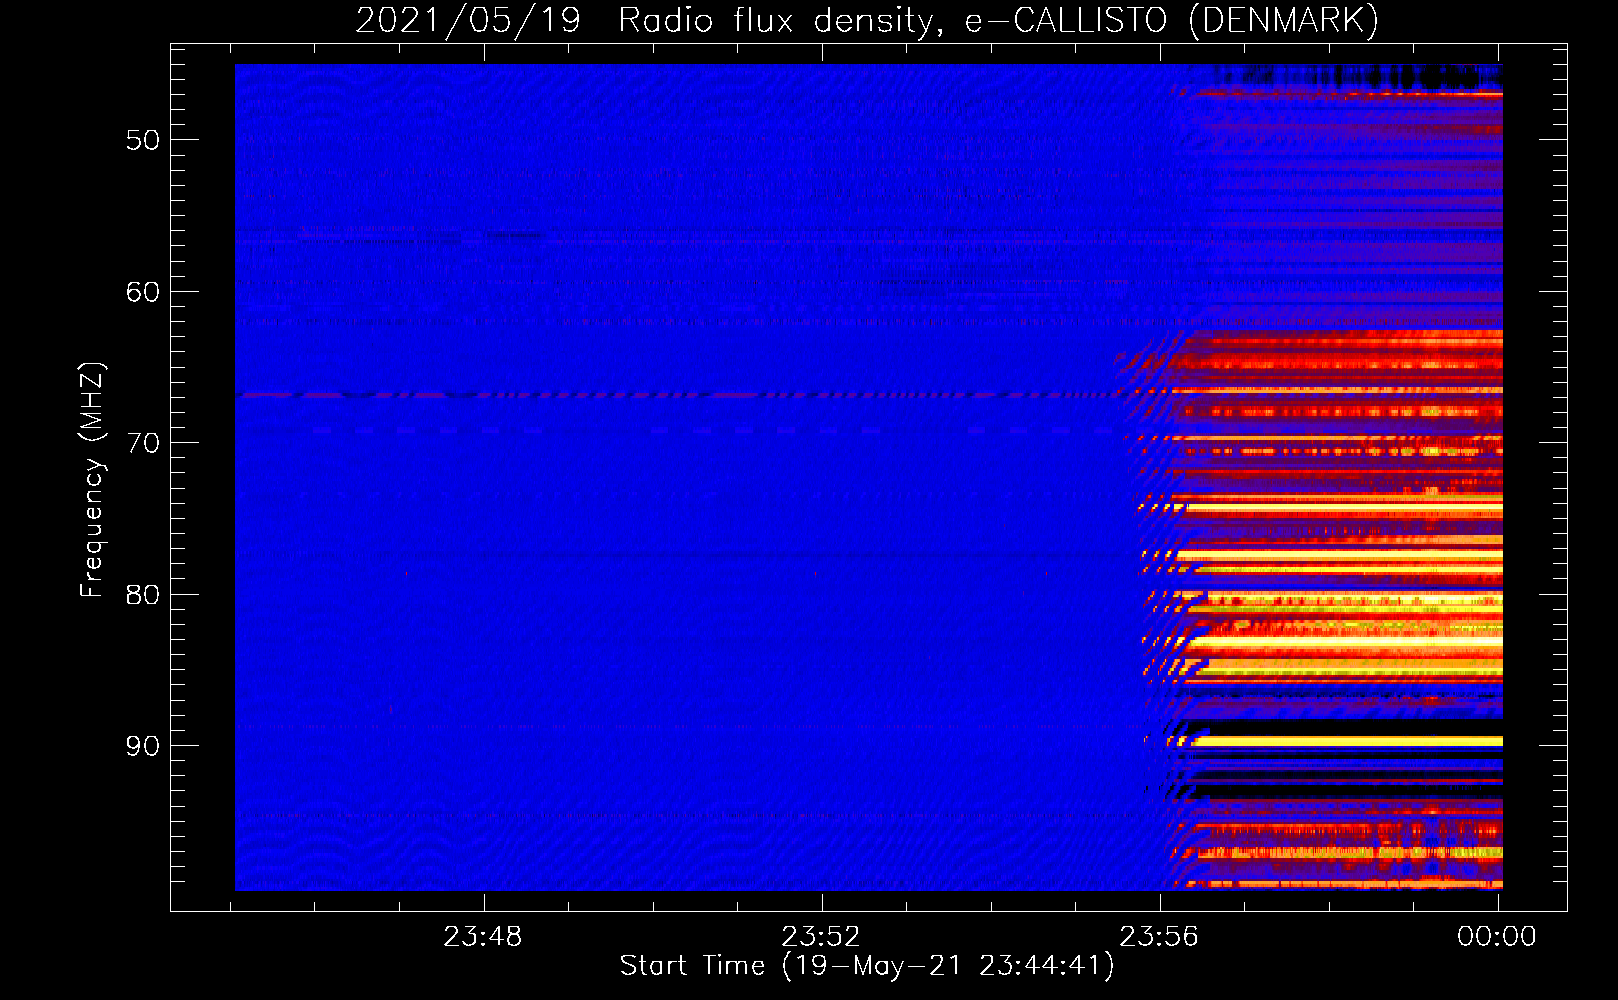Viewport: 1618px width, 1000px height.
Task: Click the 70 frequency tick label
Action: 143,443
